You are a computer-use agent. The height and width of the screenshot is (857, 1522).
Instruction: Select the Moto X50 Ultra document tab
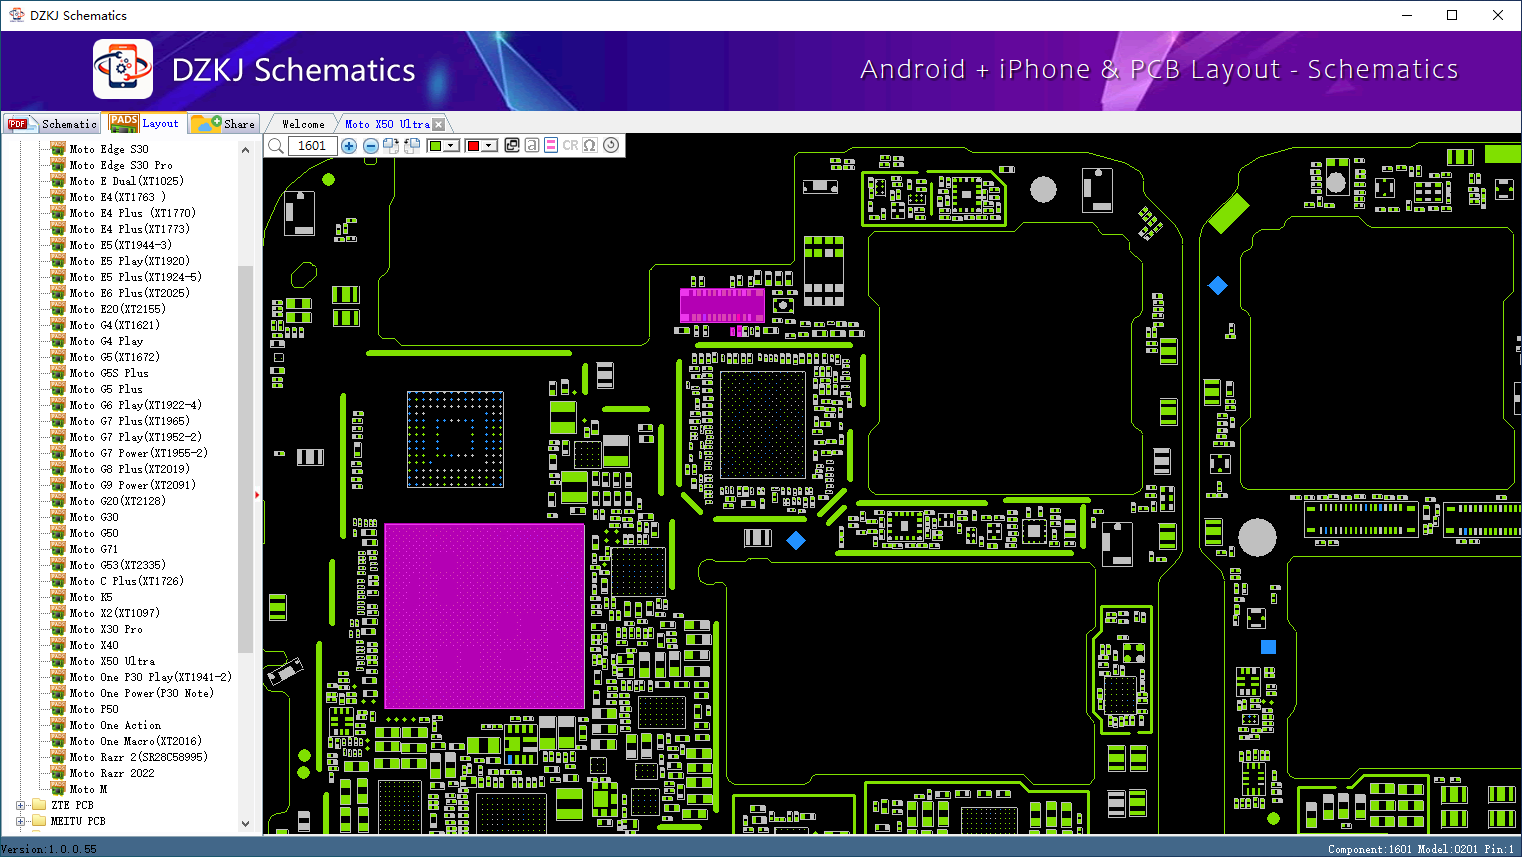pyautogui.click(x=387, y=124)
